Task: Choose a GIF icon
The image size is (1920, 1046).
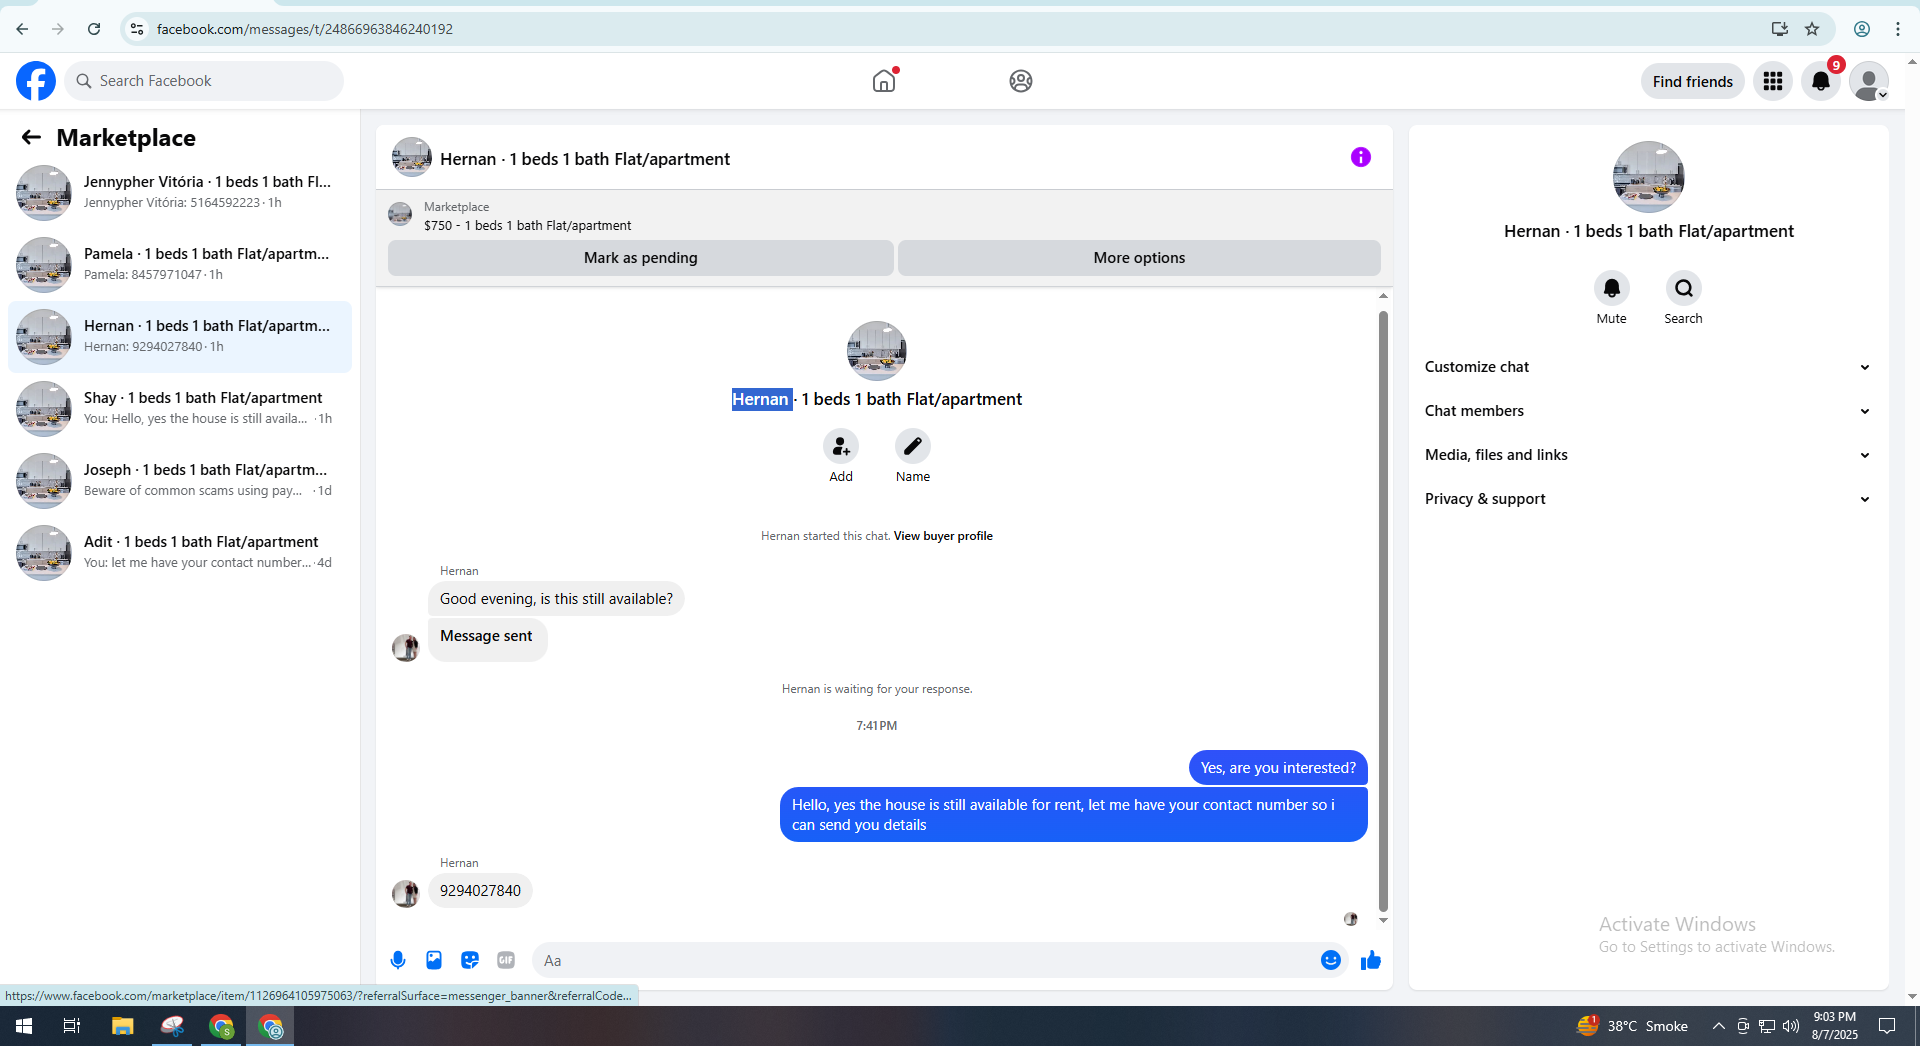Action: [506, 960]
